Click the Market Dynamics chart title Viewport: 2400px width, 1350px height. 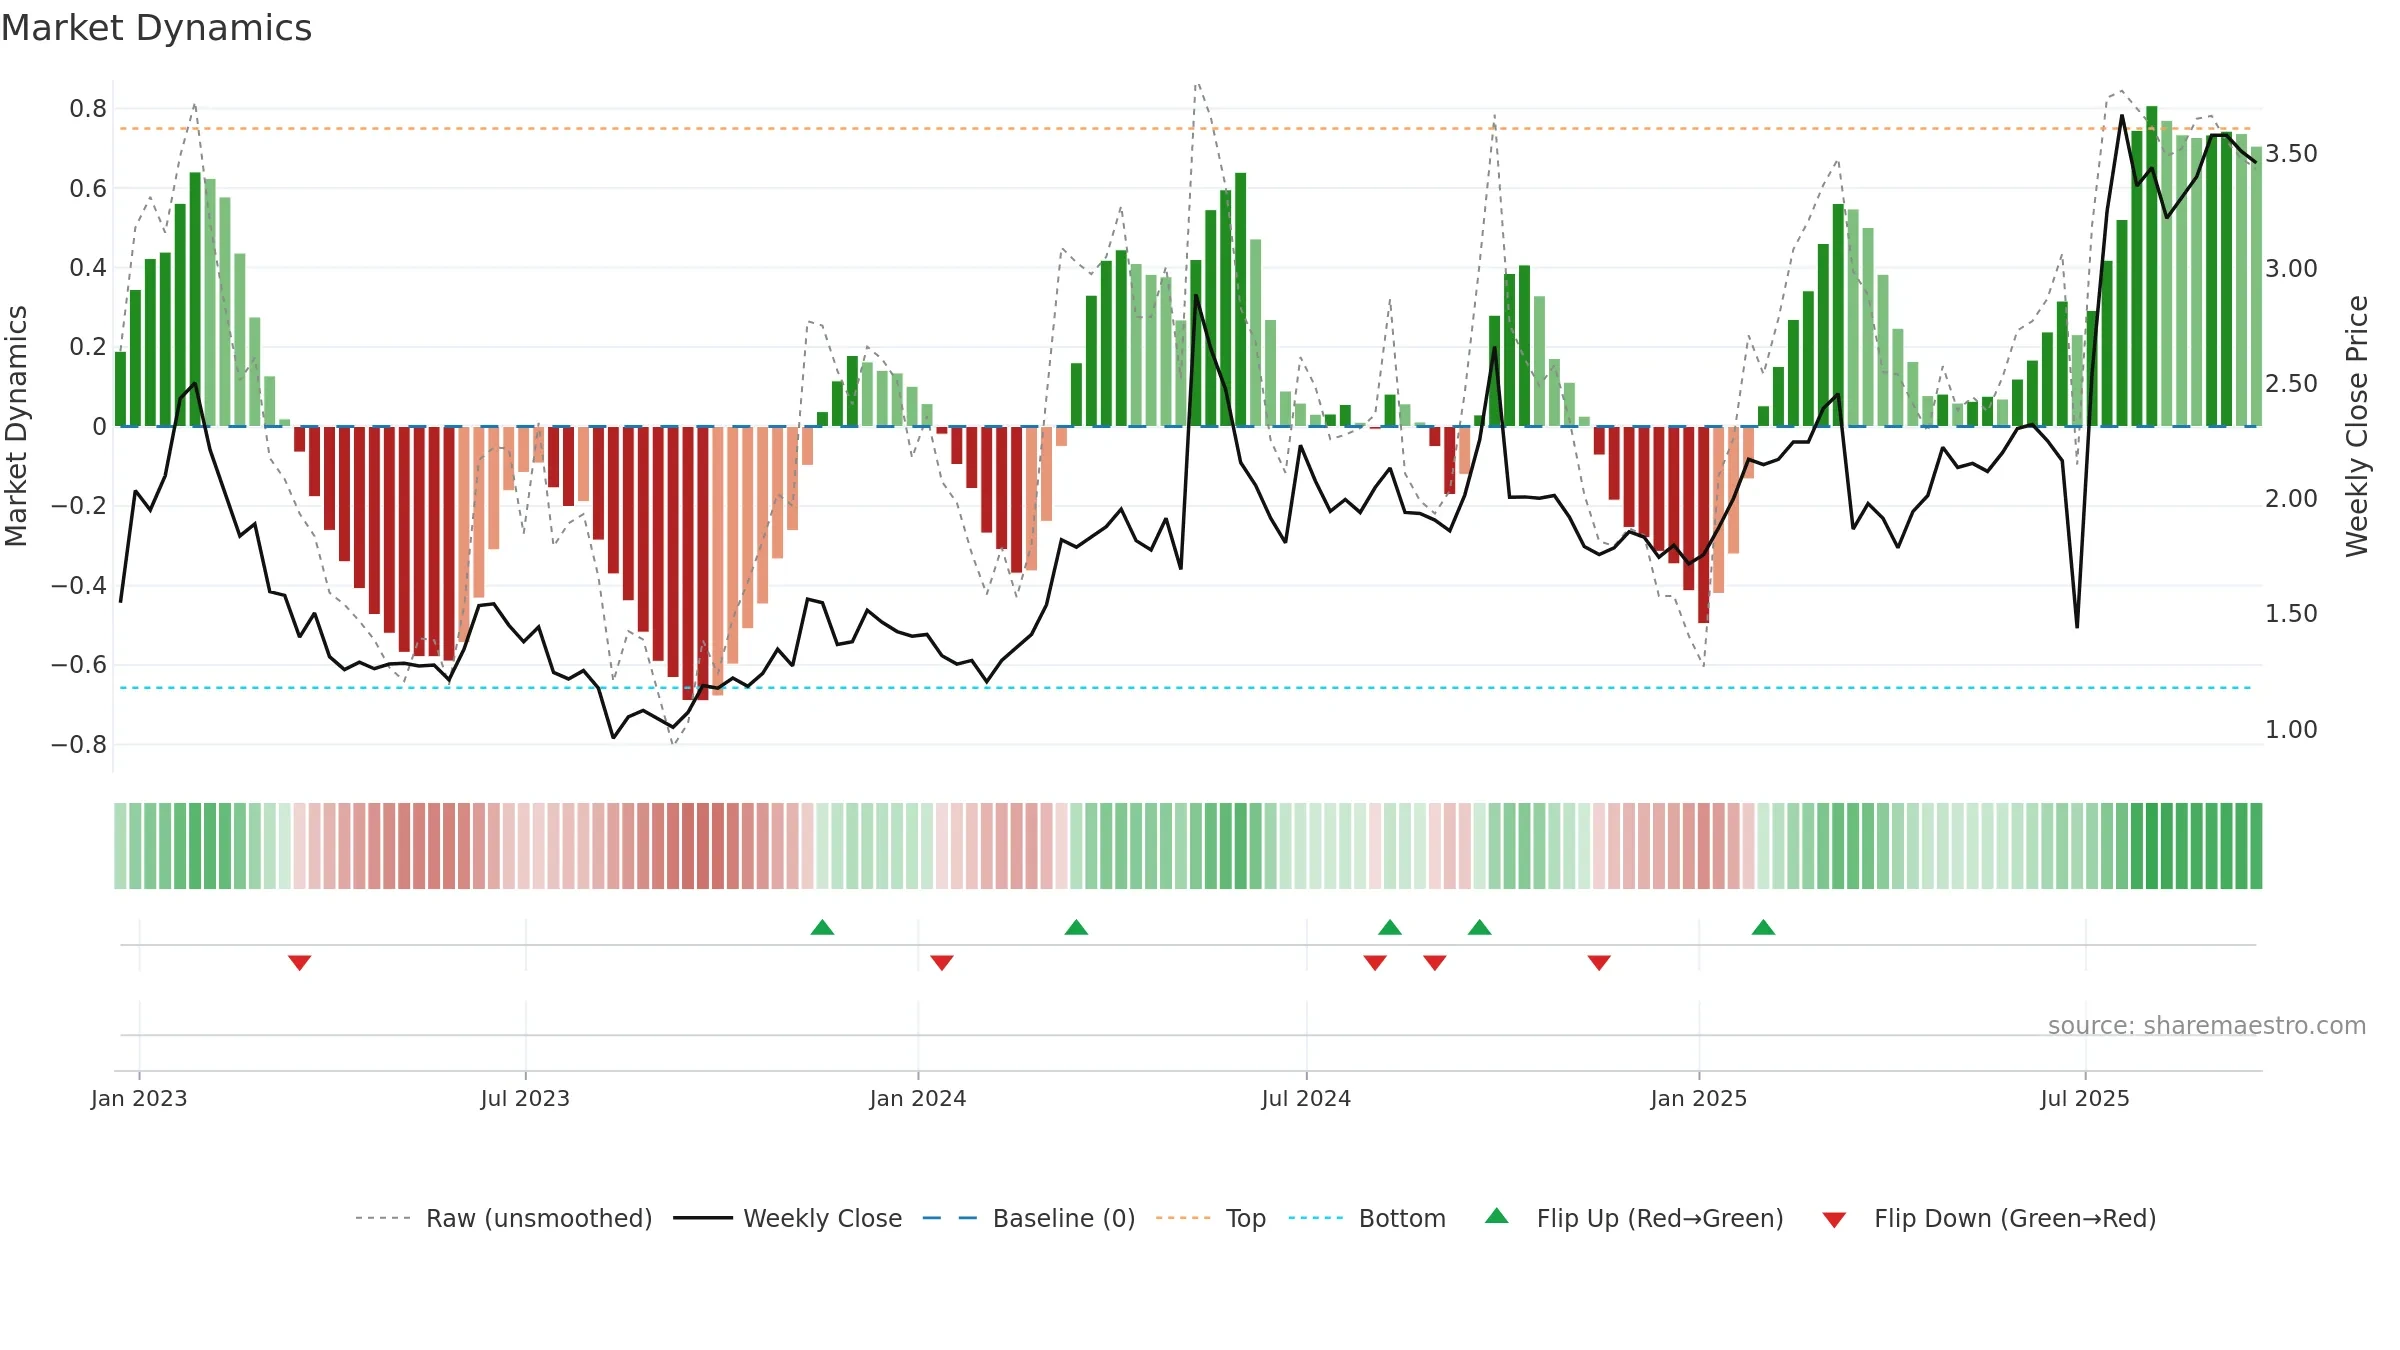tap(156, 28)
